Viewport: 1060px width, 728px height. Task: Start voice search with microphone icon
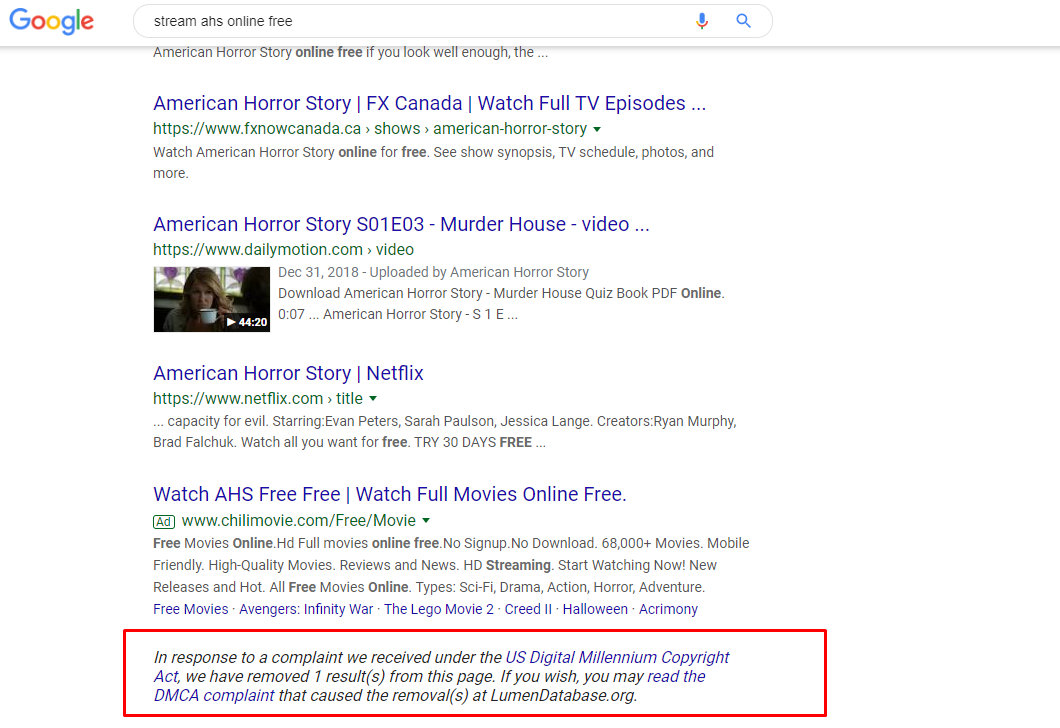702,21
